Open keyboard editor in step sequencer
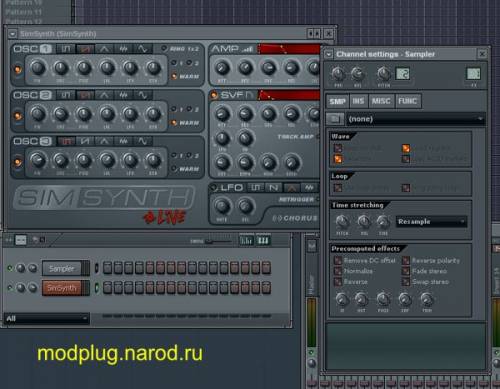This screenshot has height=389, width=500. (263, 240)
